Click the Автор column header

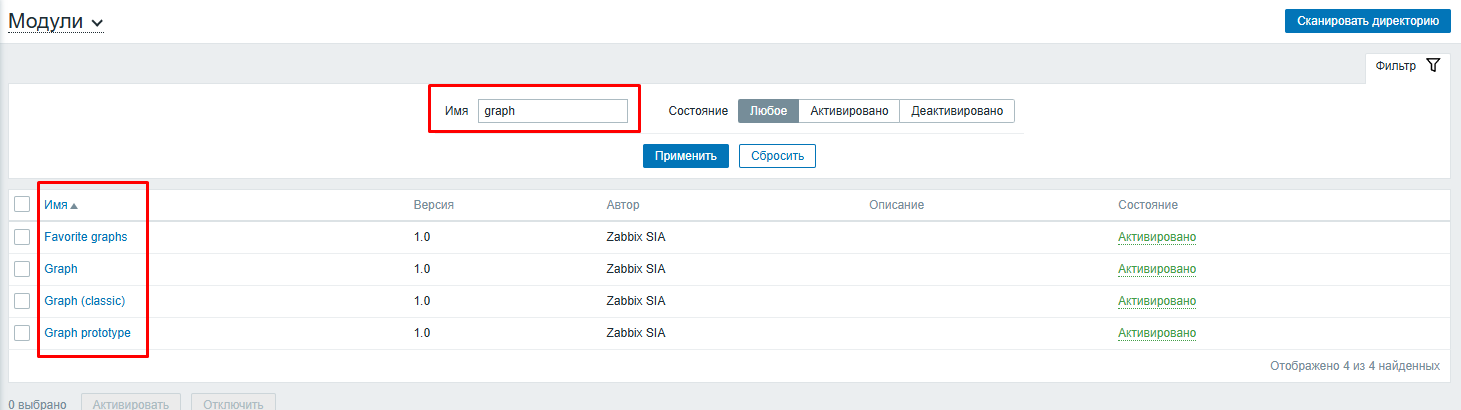pyautogui.click(x=623, y=205)
